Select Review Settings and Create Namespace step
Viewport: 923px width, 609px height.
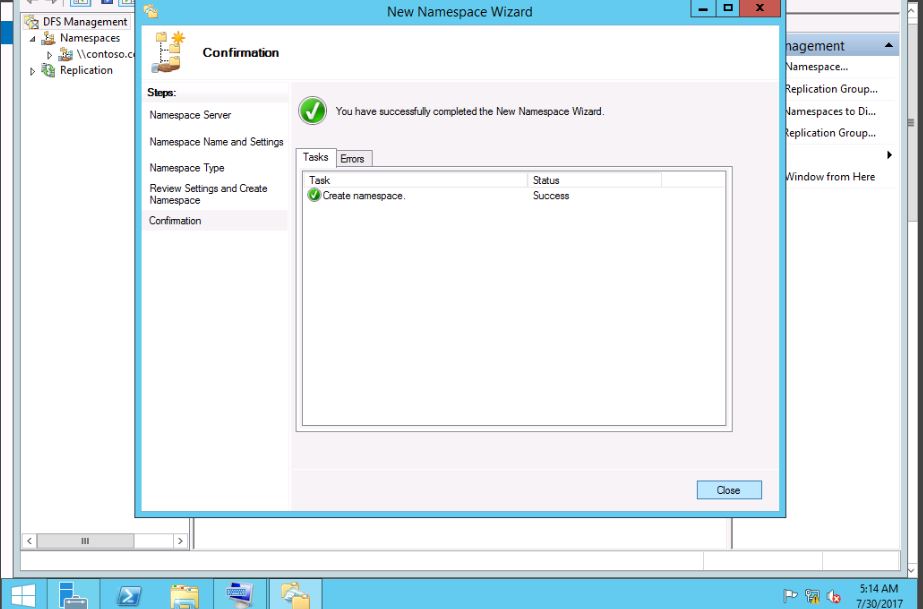(x=208, y=194)
